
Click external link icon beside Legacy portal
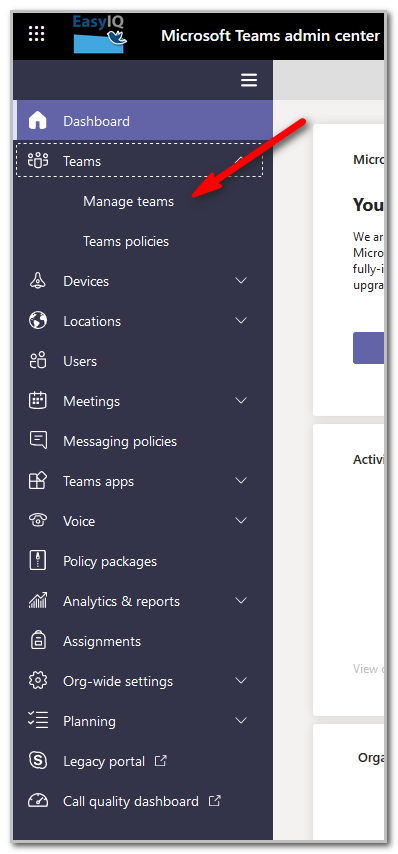[x=161, y=761]
